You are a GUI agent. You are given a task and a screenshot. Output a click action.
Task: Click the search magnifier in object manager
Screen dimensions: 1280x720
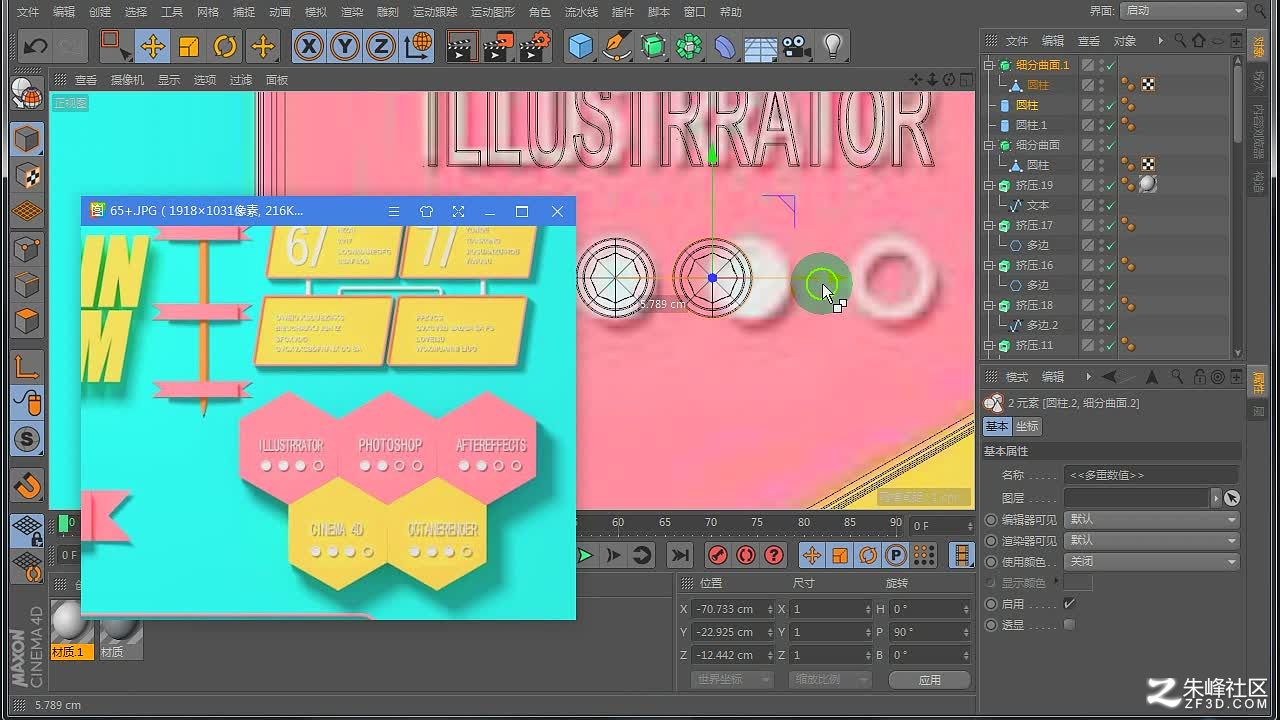click(x=1181, y=41)
